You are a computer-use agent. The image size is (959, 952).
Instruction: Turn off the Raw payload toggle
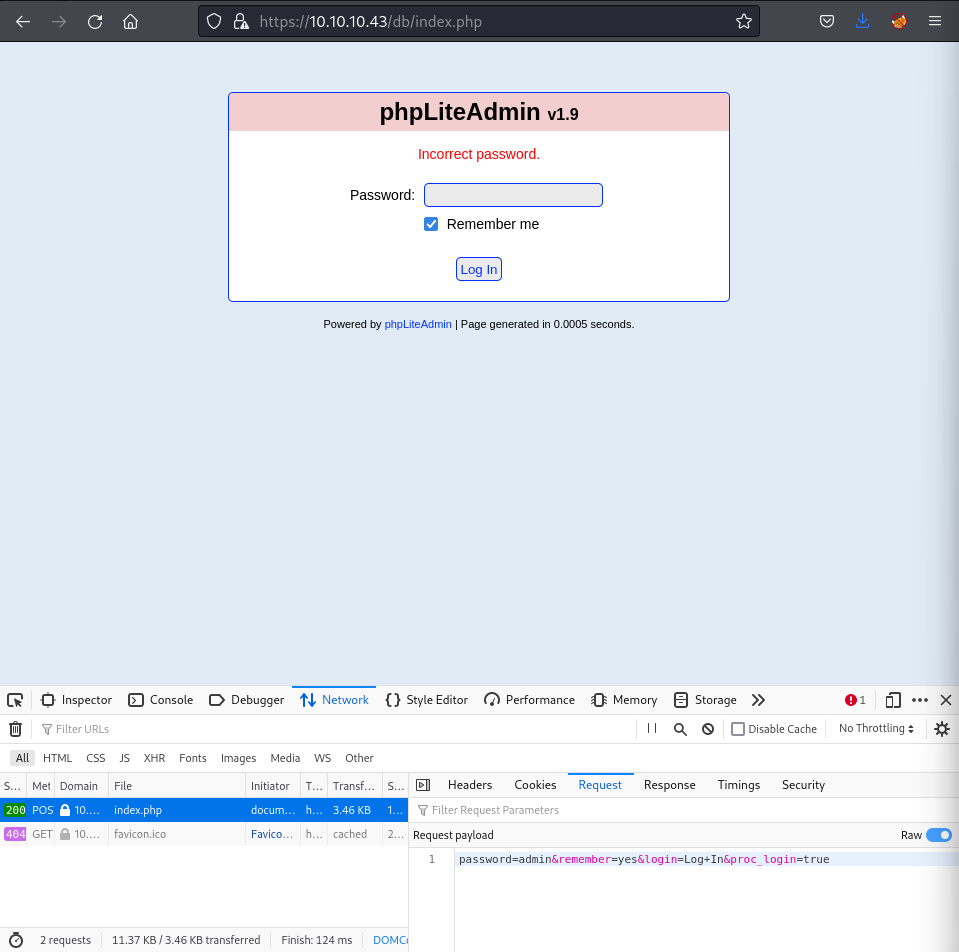tap(938, 835)
